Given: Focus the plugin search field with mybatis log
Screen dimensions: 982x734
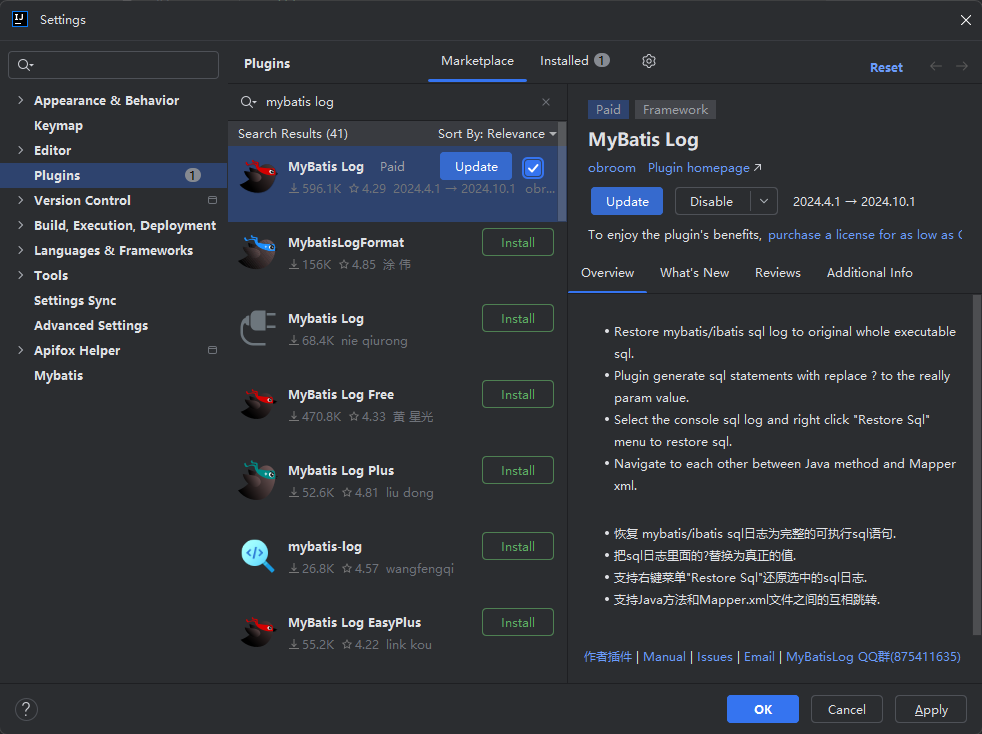Looking at the screenshot, I should (398, 102).
